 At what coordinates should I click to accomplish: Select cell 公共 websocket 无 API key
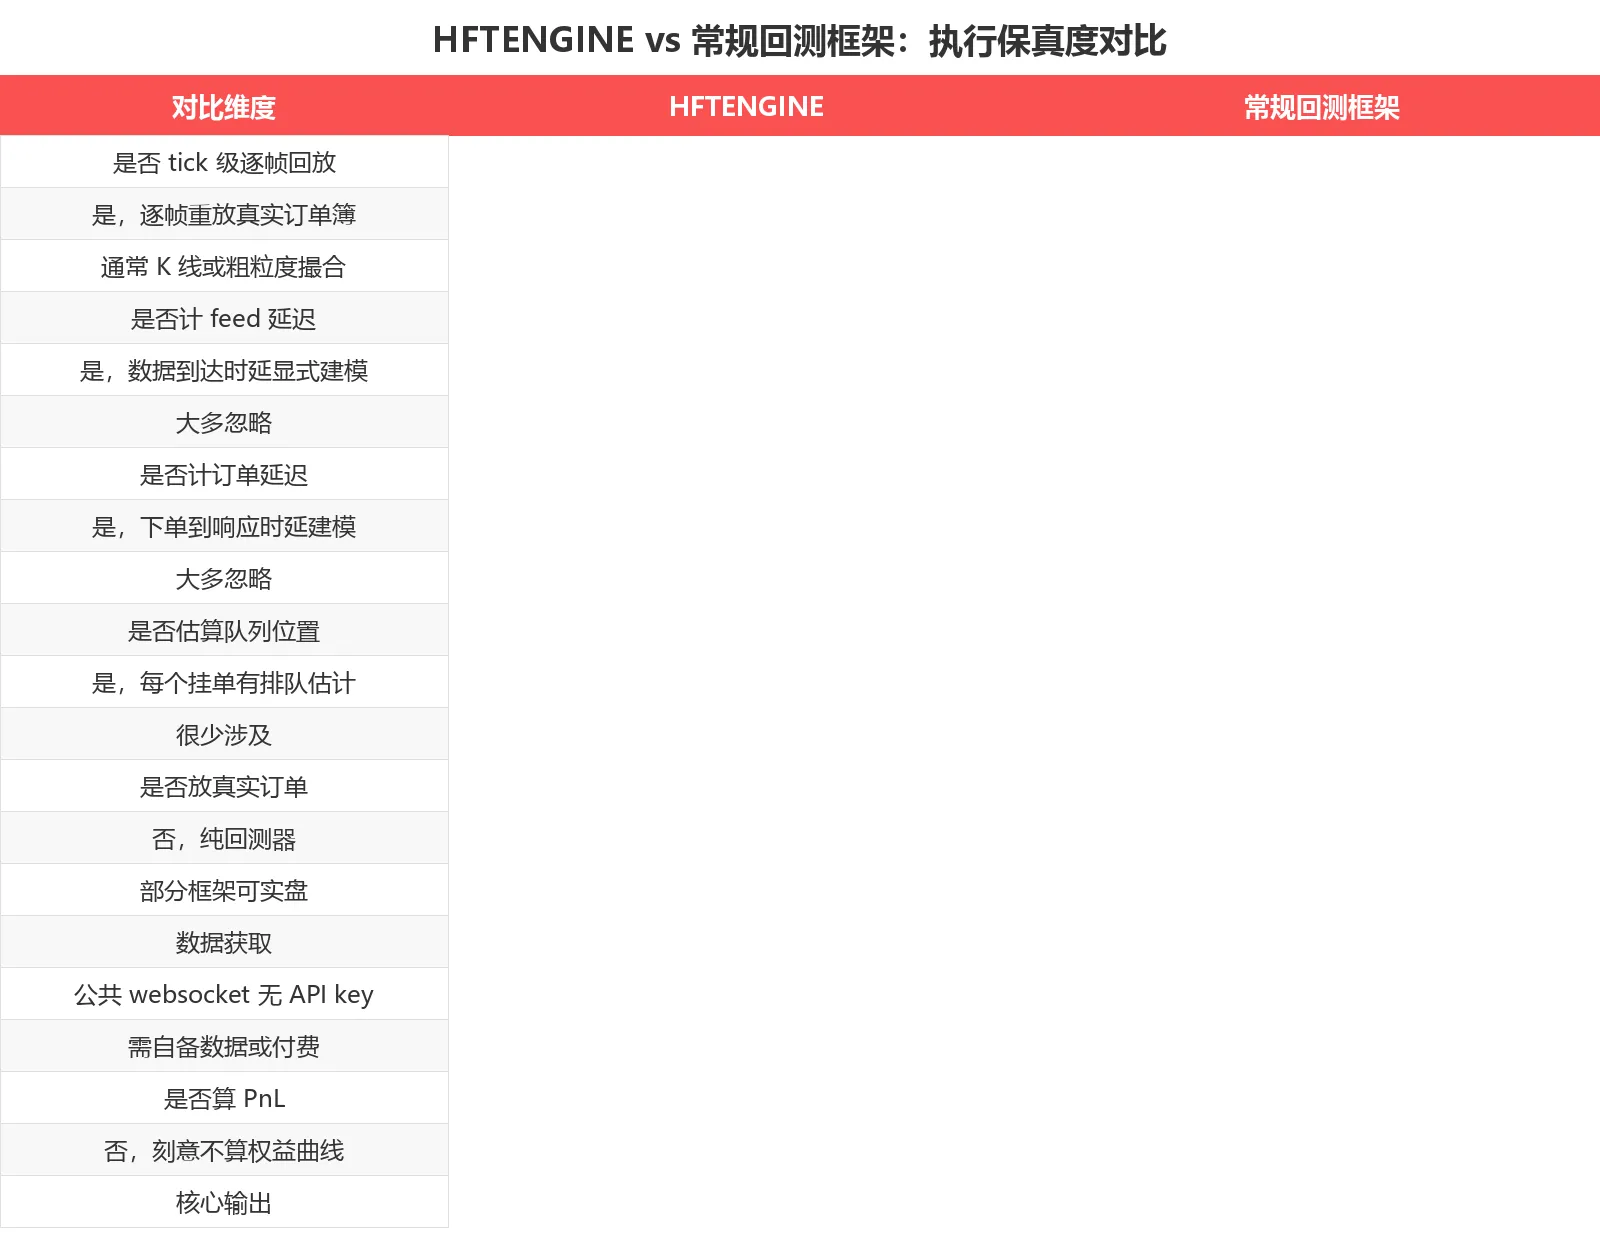click(x=224, y=994)
